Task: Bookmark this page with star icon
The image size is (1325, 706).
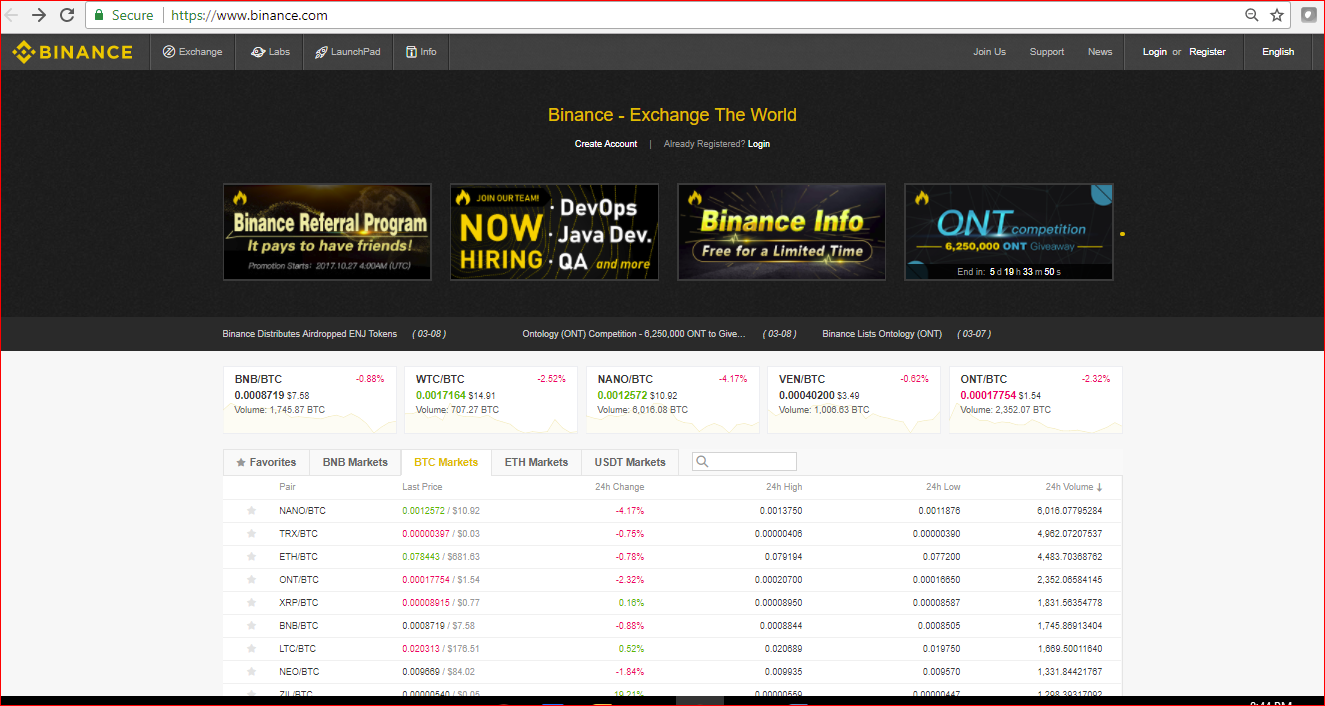Action: 1277,15
